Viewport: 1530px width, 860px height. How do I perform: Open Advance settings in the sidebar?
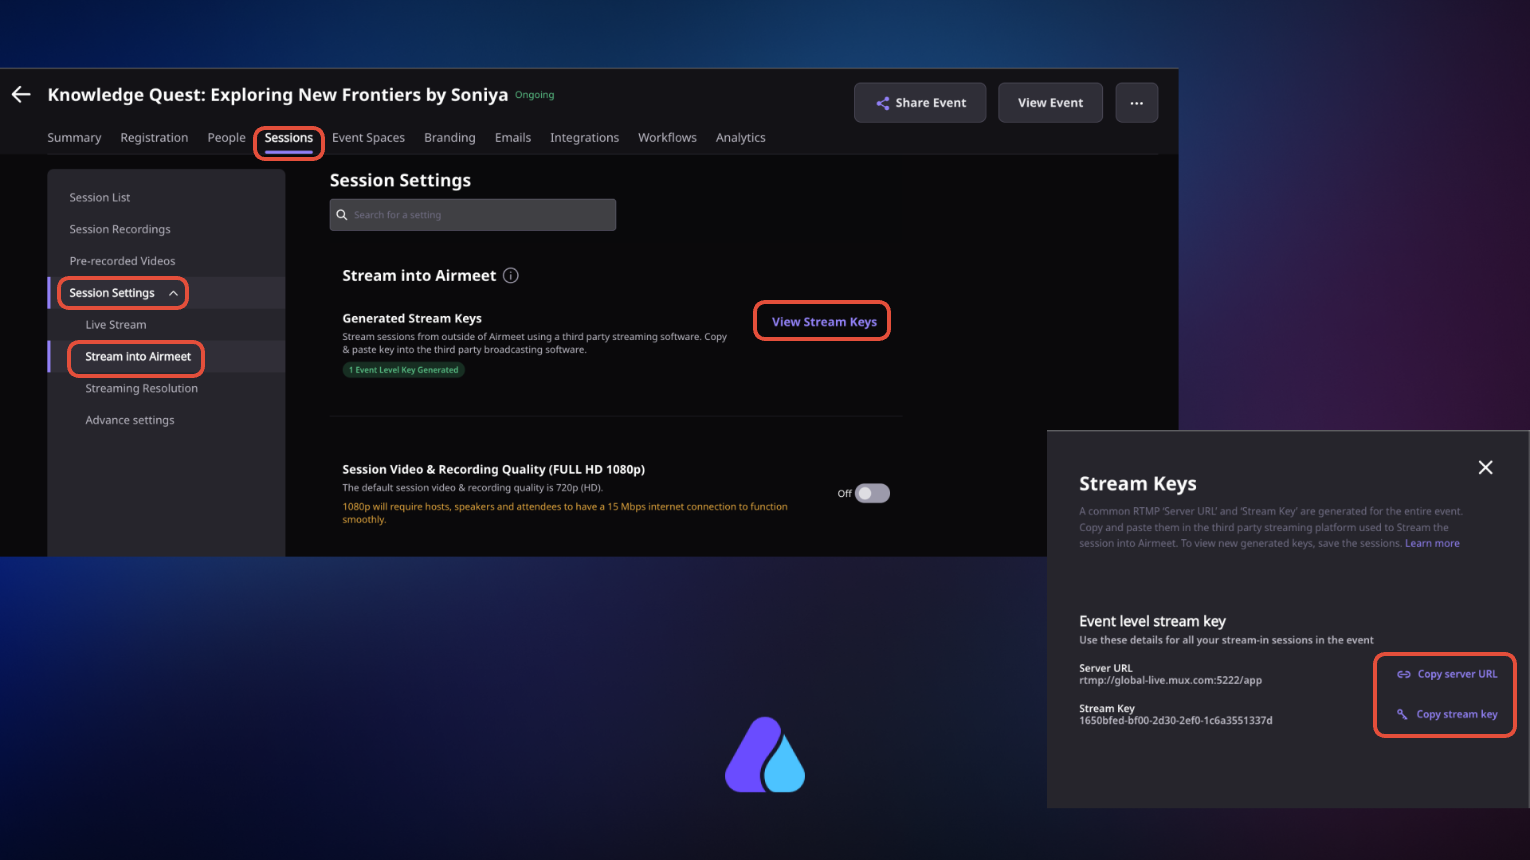[x=130, y=421]
